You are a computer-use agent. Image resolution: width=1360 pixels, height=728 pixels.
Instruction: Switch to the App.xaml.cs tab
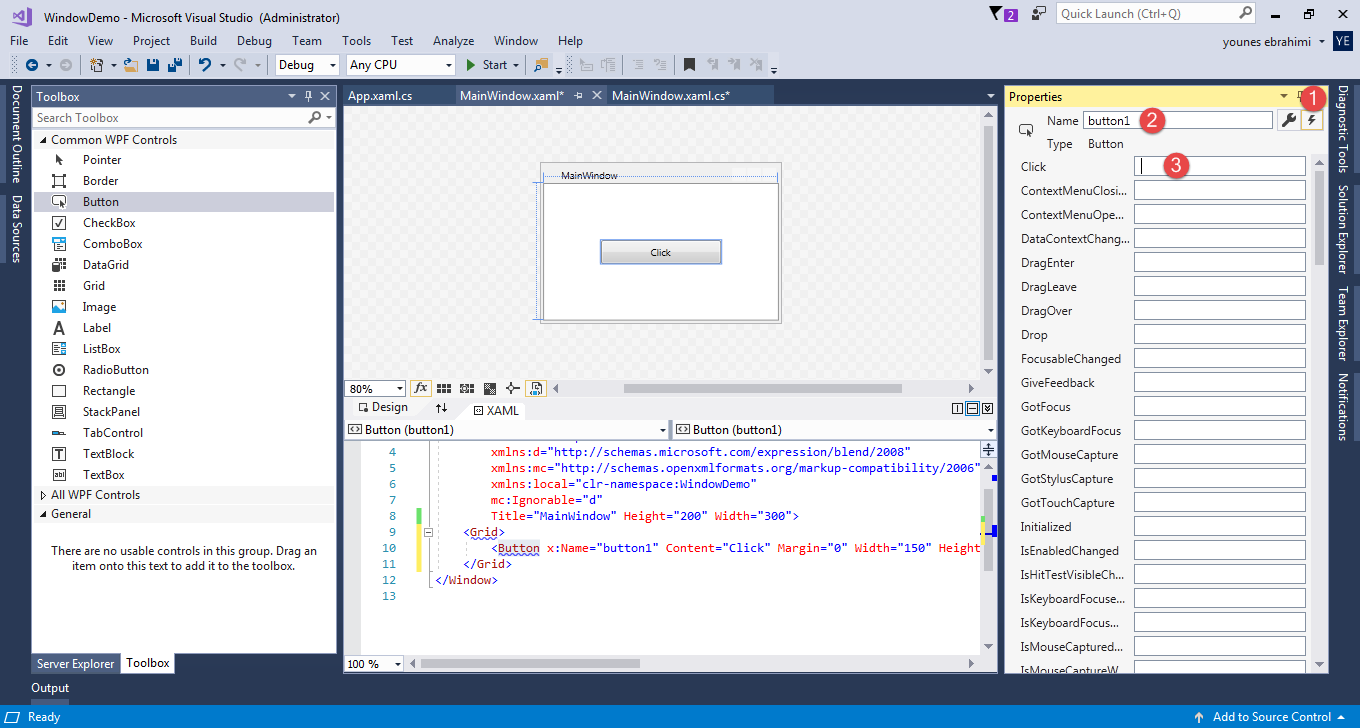pyautogui.click(x=380, y=96)
